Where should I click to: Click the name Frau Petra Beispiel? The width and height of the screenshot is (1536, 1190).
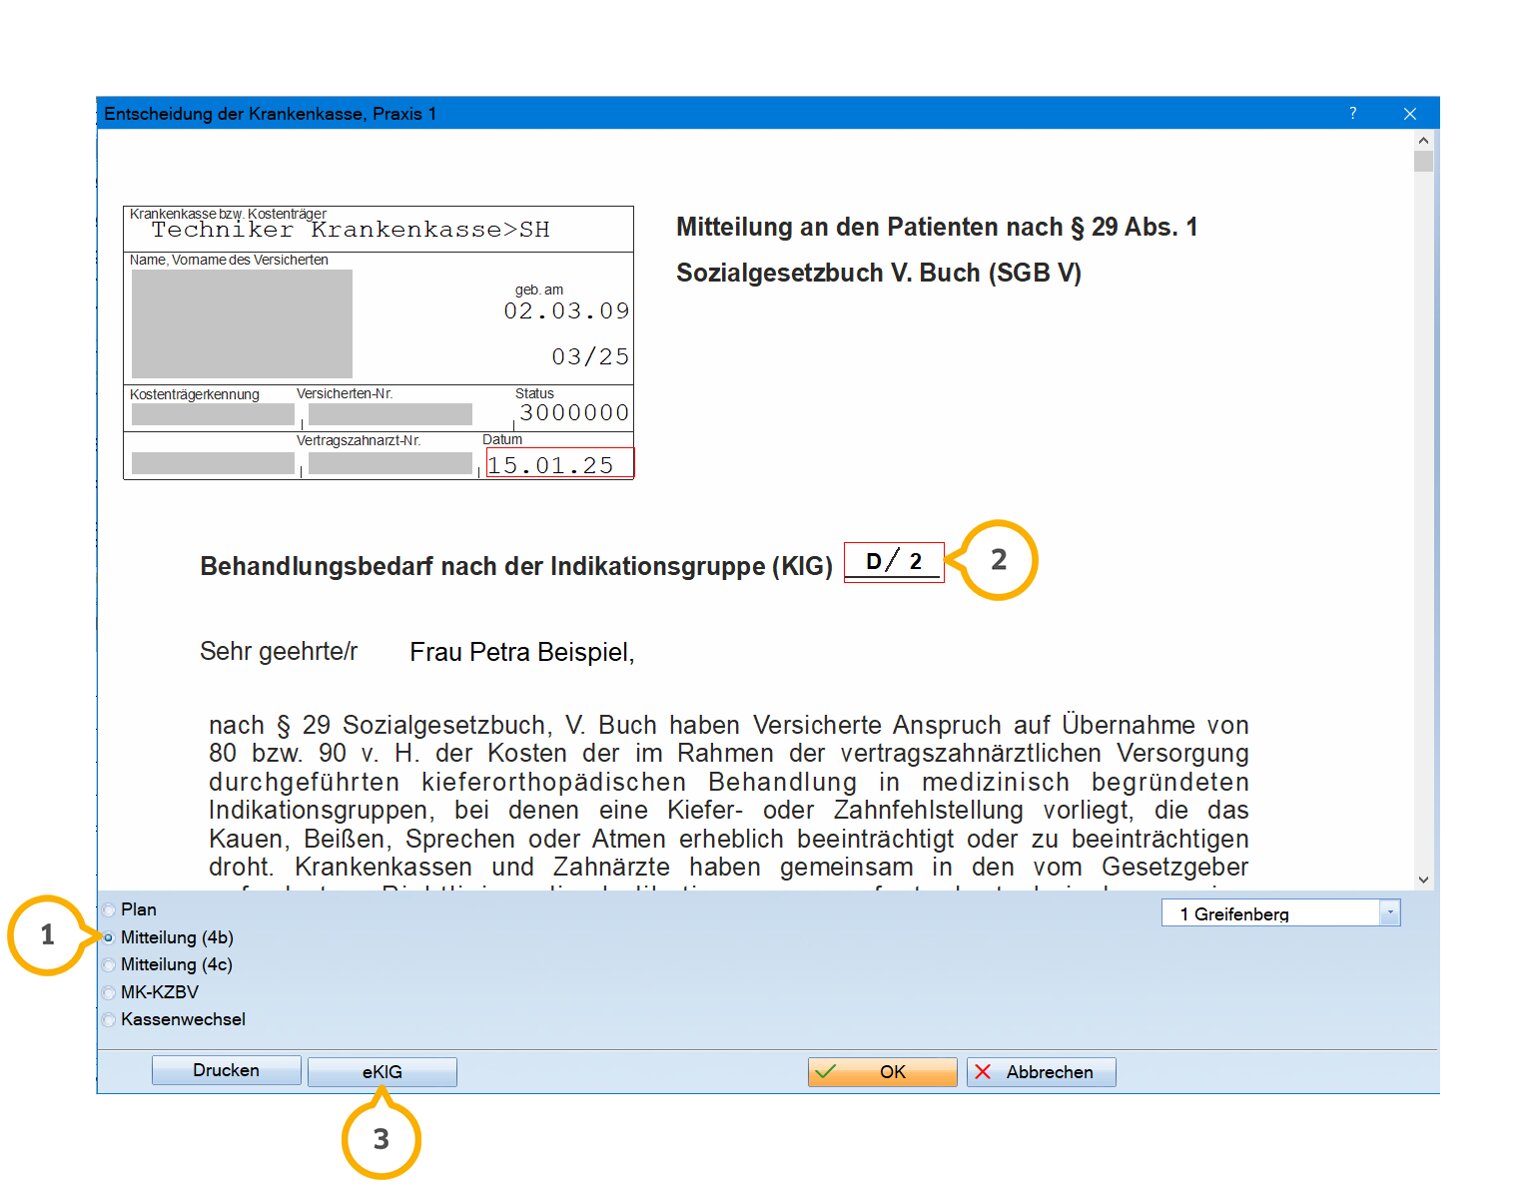coord(522,653)
